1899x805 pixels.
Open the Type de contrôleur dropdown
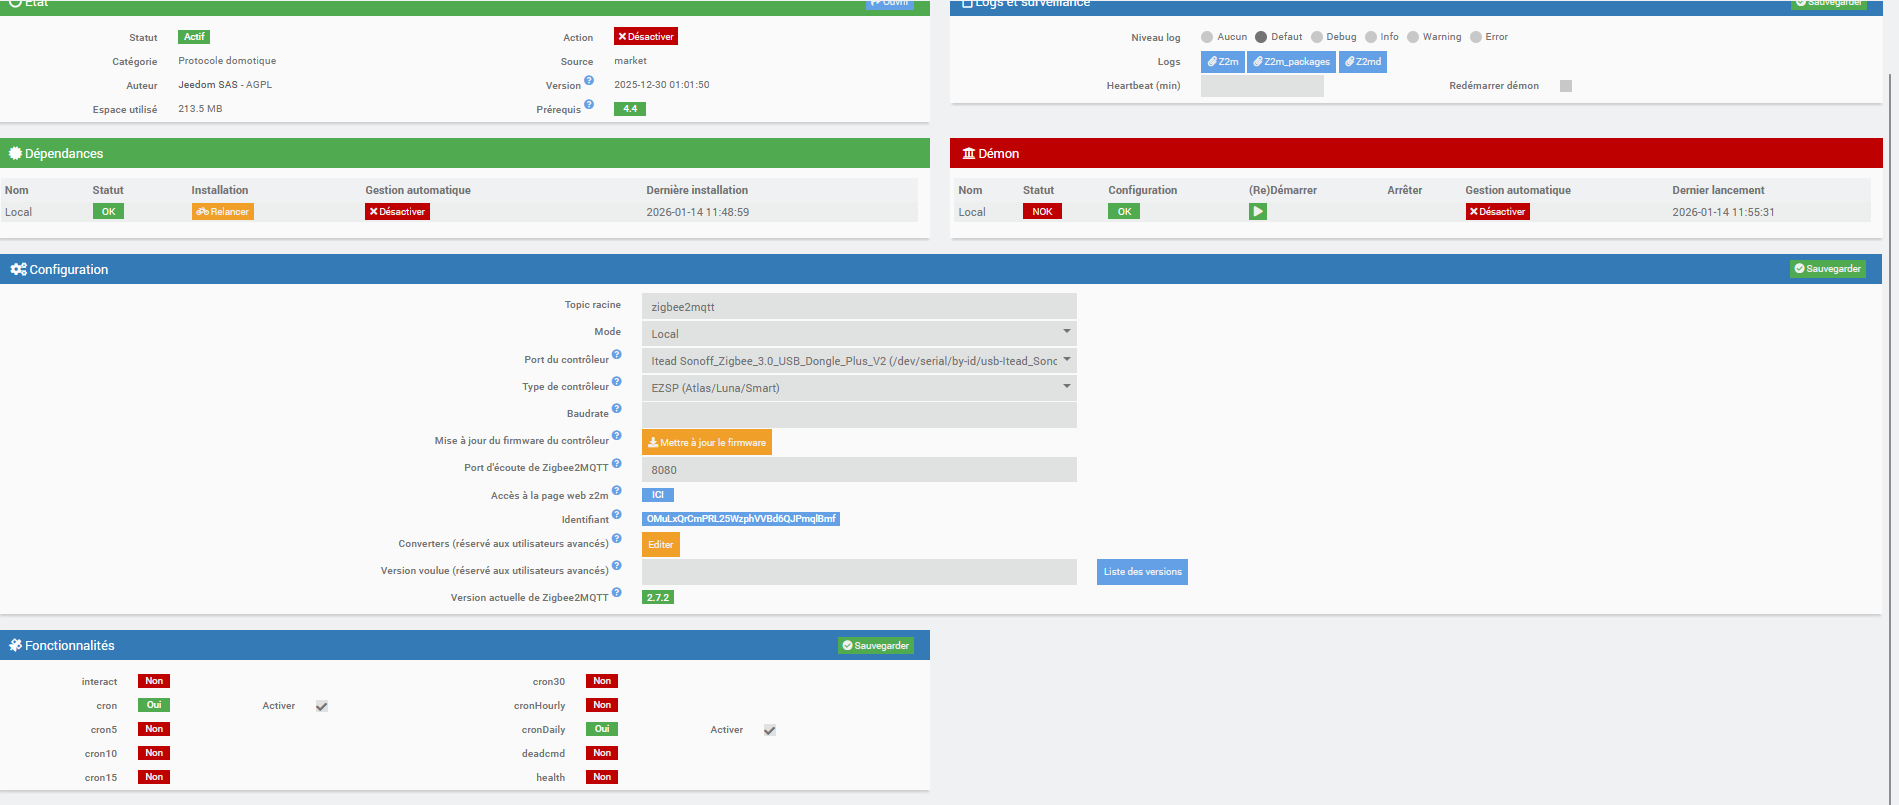(x=859, y=387)
